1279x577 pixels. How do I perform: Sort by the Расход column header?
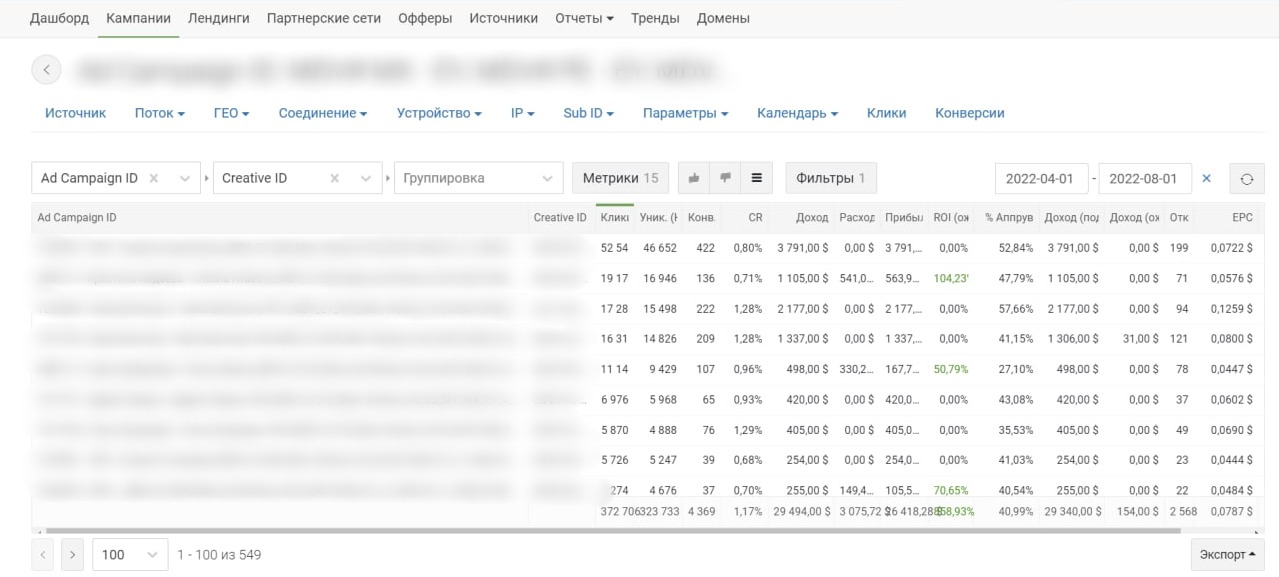[x=857, y=217]
